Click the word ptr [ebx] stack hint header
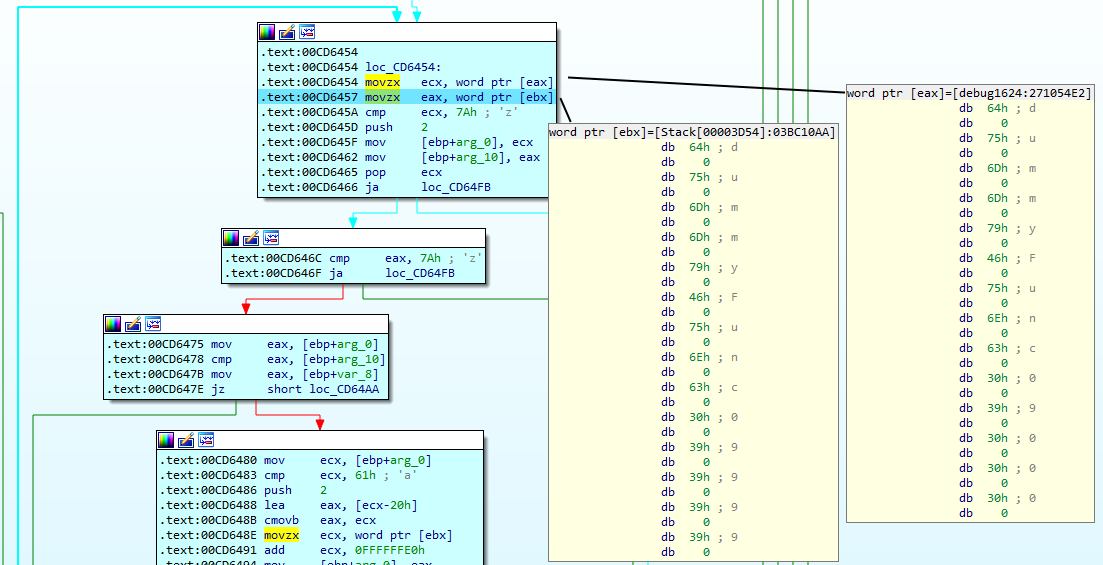Viewport: 1103px width, 565px height. [692, 133]
